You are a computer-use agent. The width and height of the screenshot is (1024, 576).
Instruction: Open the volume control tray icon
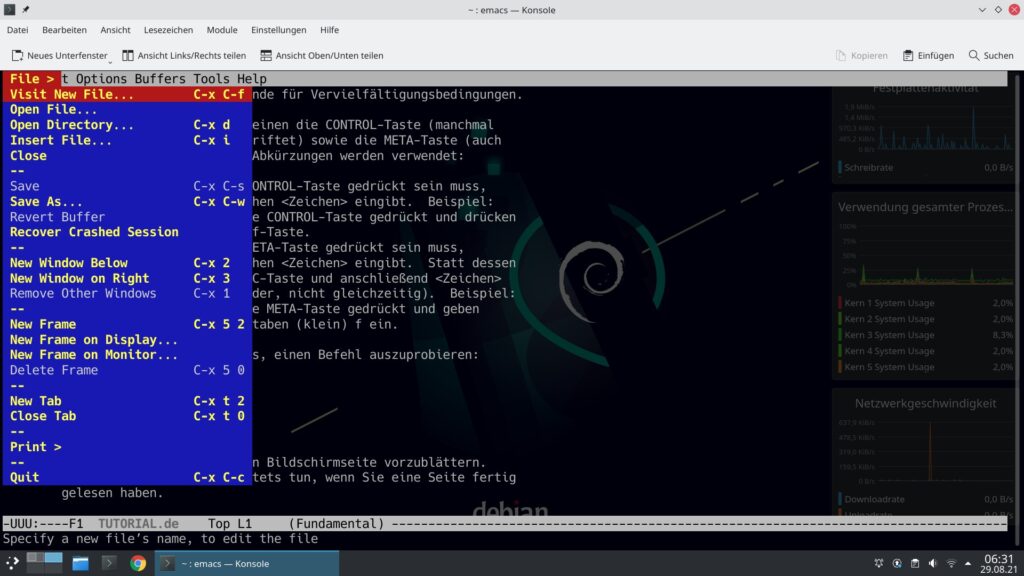pyautogui.click(x=933, y=563)
